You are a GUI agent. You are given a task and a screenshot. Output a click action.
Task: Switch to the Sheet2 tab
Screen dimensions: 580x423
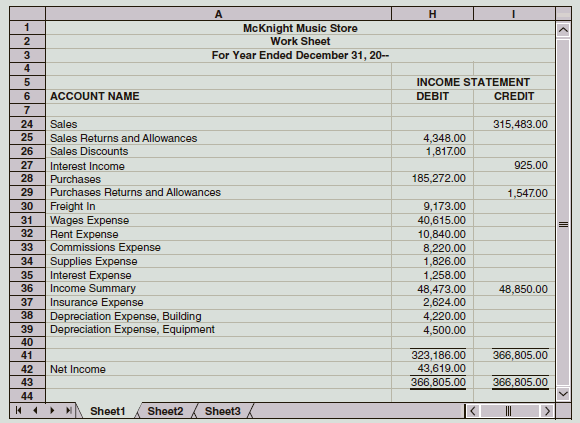(165, 411)
